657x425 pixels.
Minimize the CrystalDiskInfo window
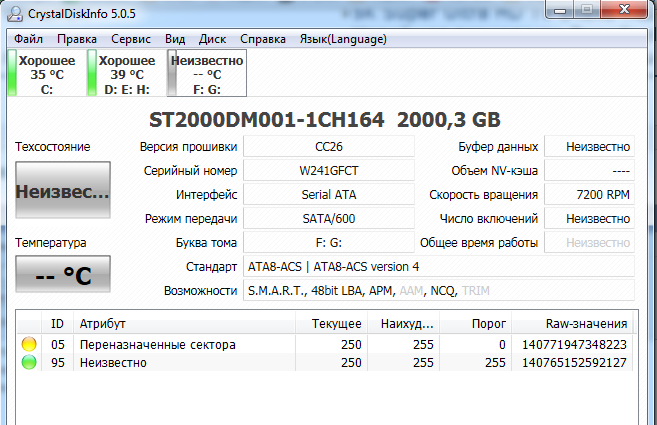tap(560, 10)
